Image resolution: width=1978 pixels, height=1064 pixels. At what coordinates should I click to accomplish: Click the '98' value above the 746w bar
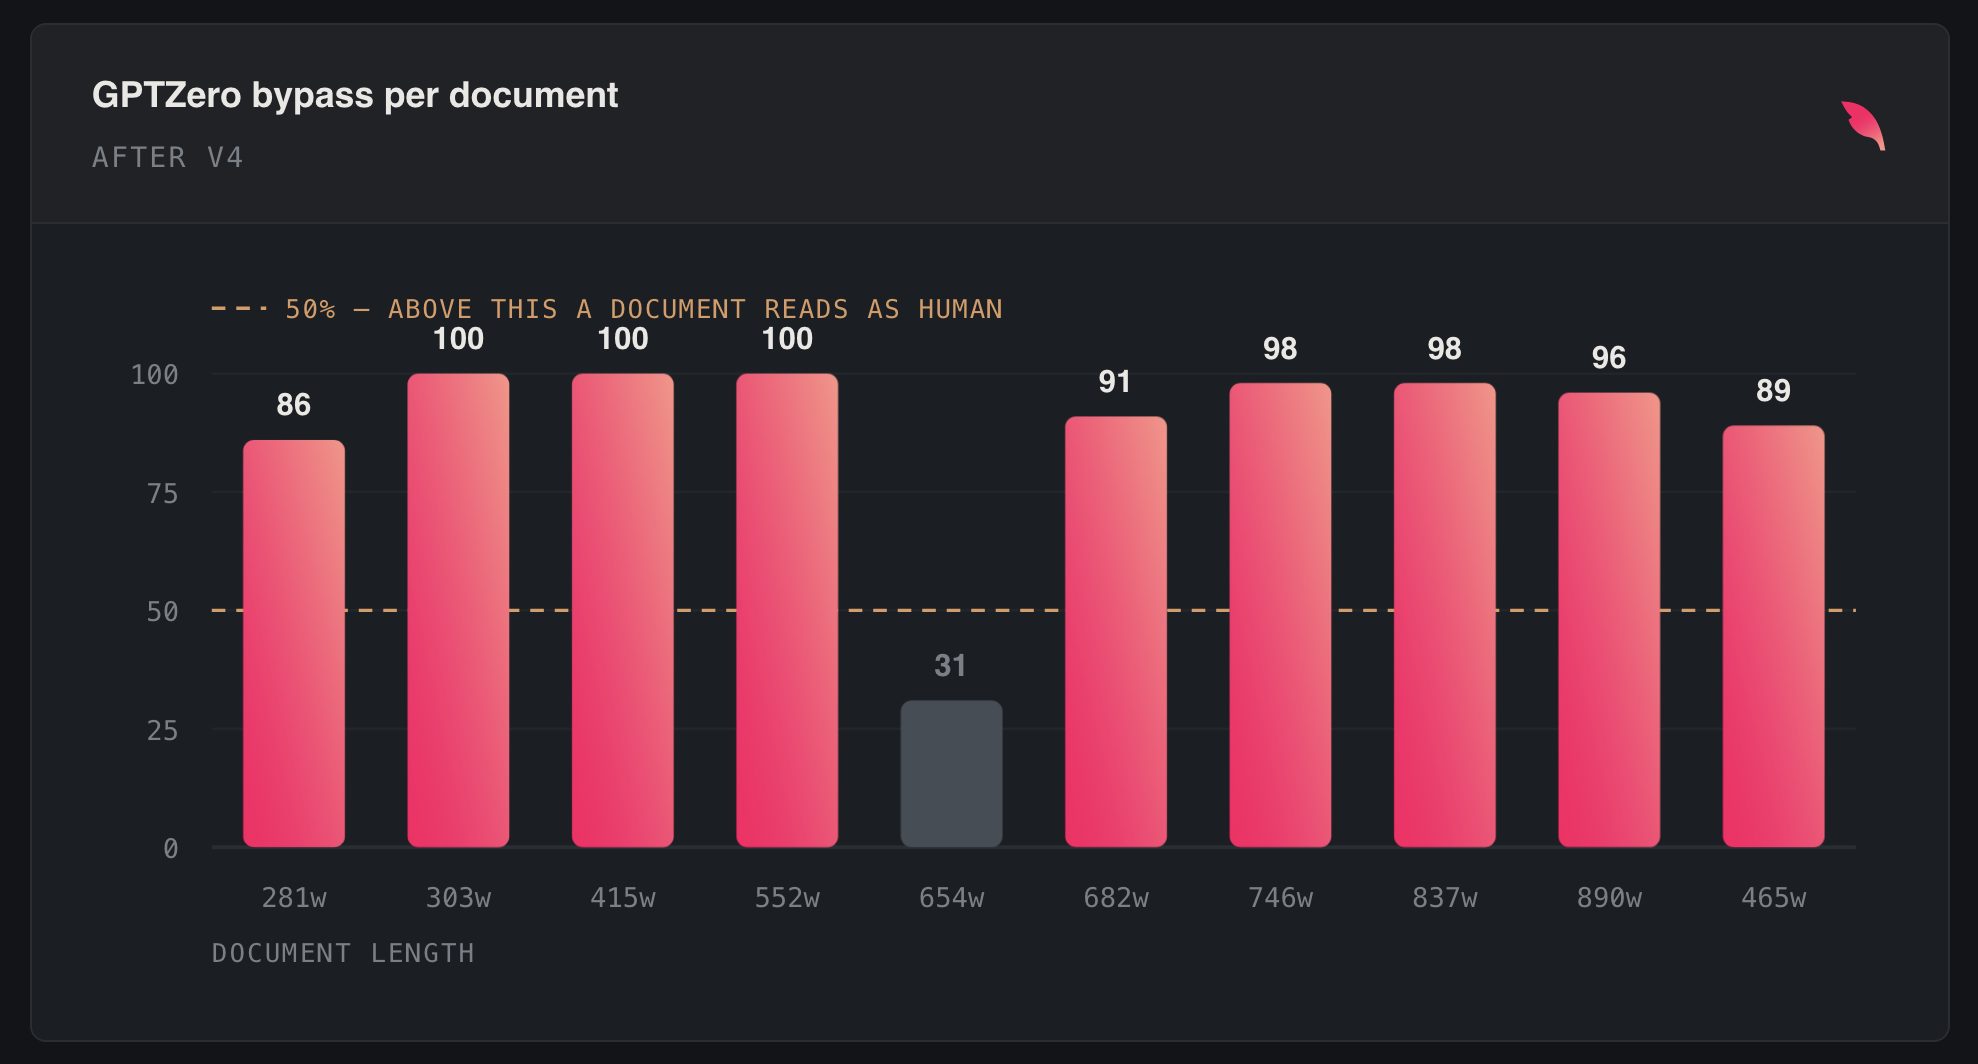point(1280,349)
